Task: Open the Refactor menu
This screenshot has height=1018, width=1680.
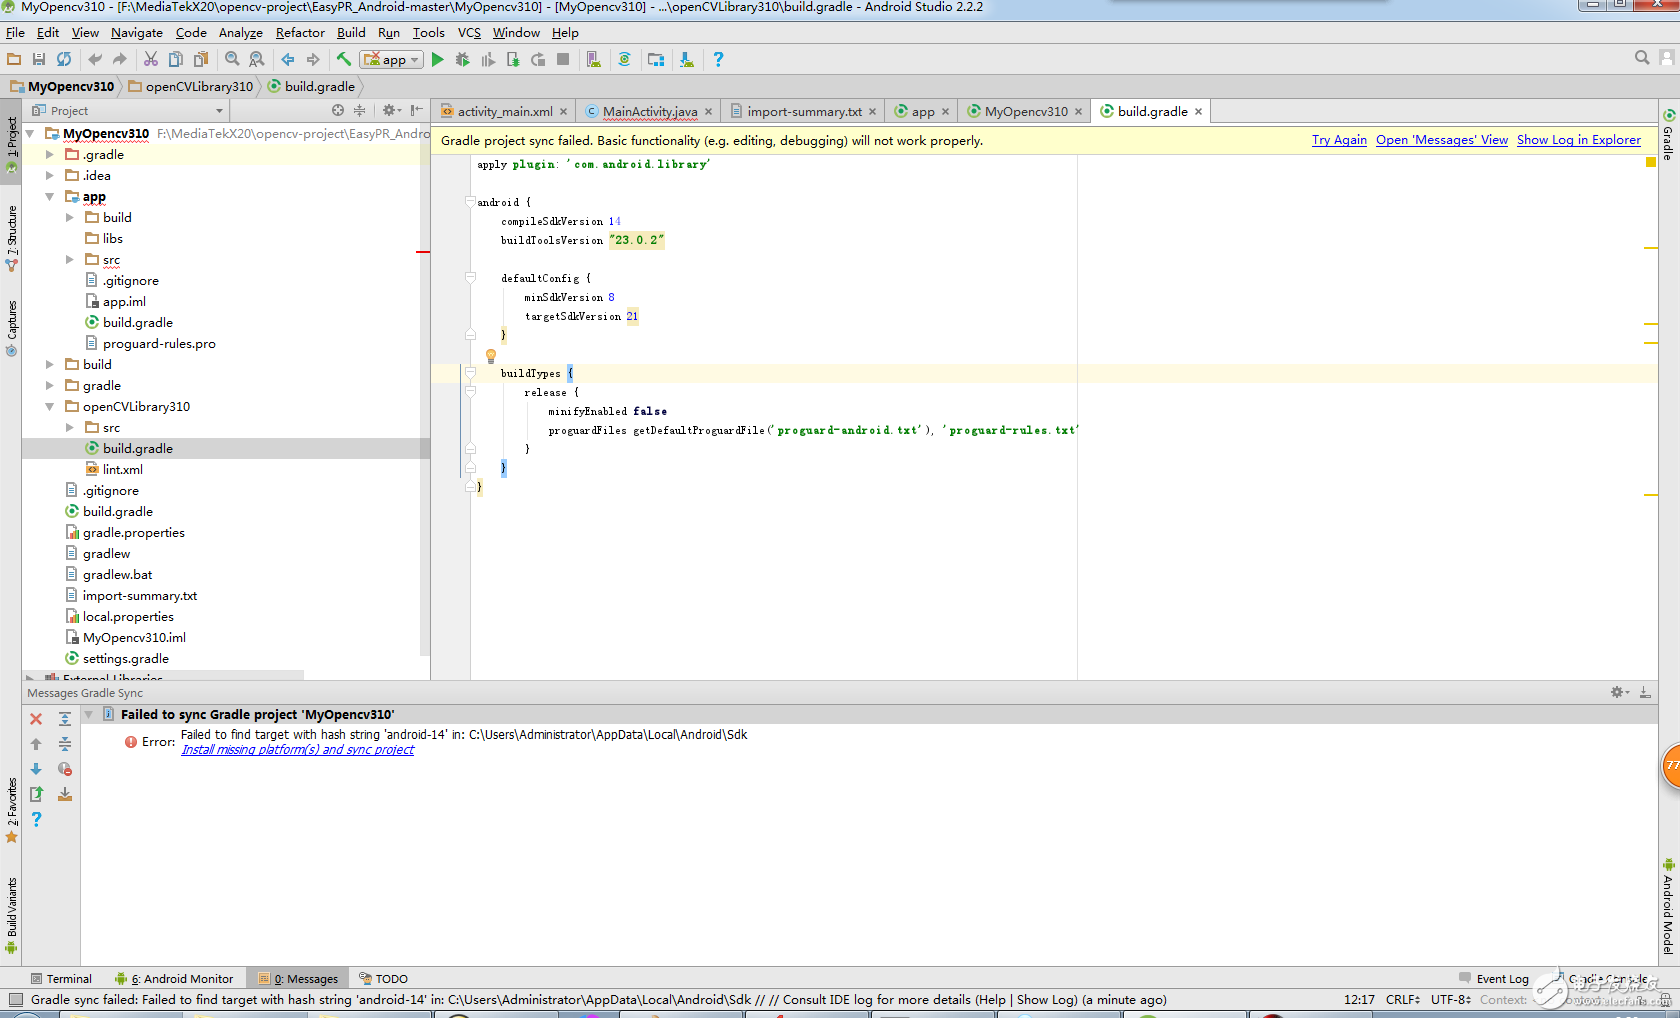Action: point(299,33)
